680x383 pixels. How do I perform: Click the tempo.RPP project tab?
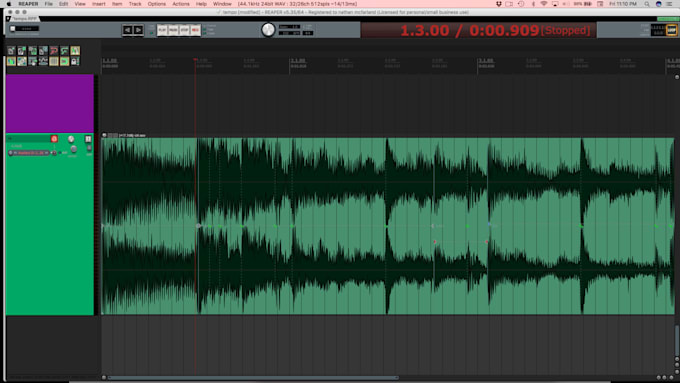point(24,19)
